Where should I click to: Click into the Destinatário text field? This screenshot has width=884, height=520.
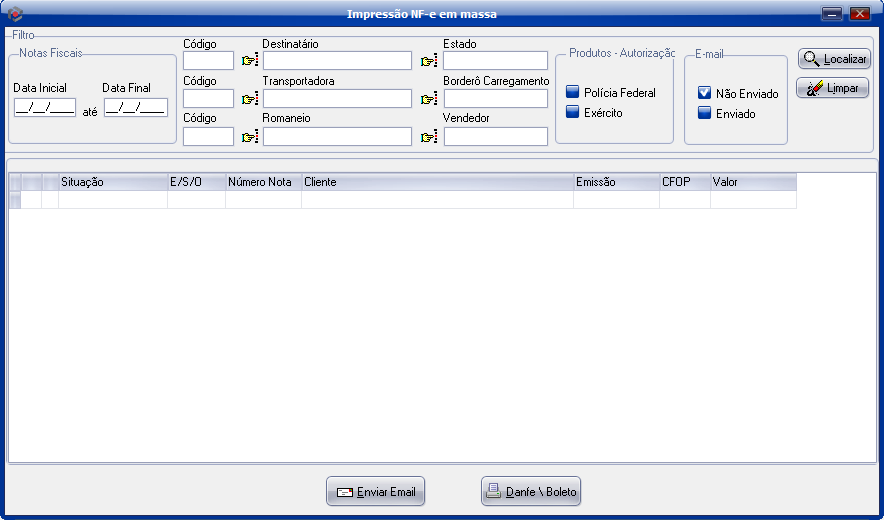click(x=337, y=61)
